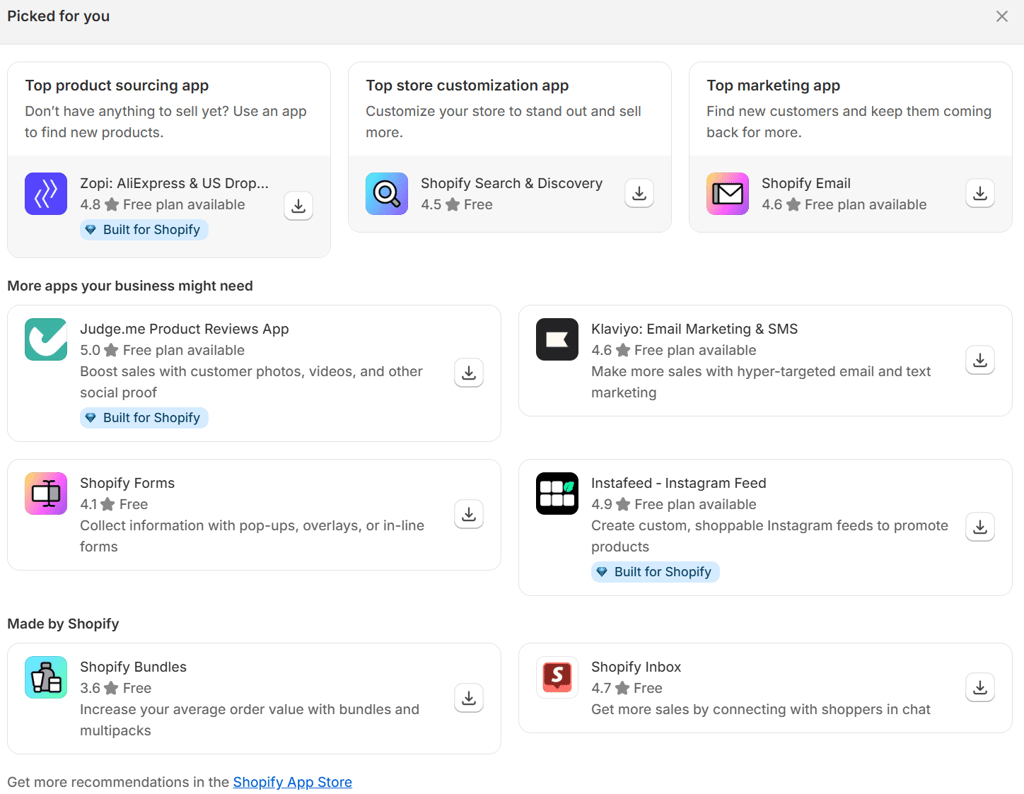Install Shopify Search & Discovery via download icon
Image resolution: width=1024 pixels, height=794 pixels.
[x=639, y=193]
